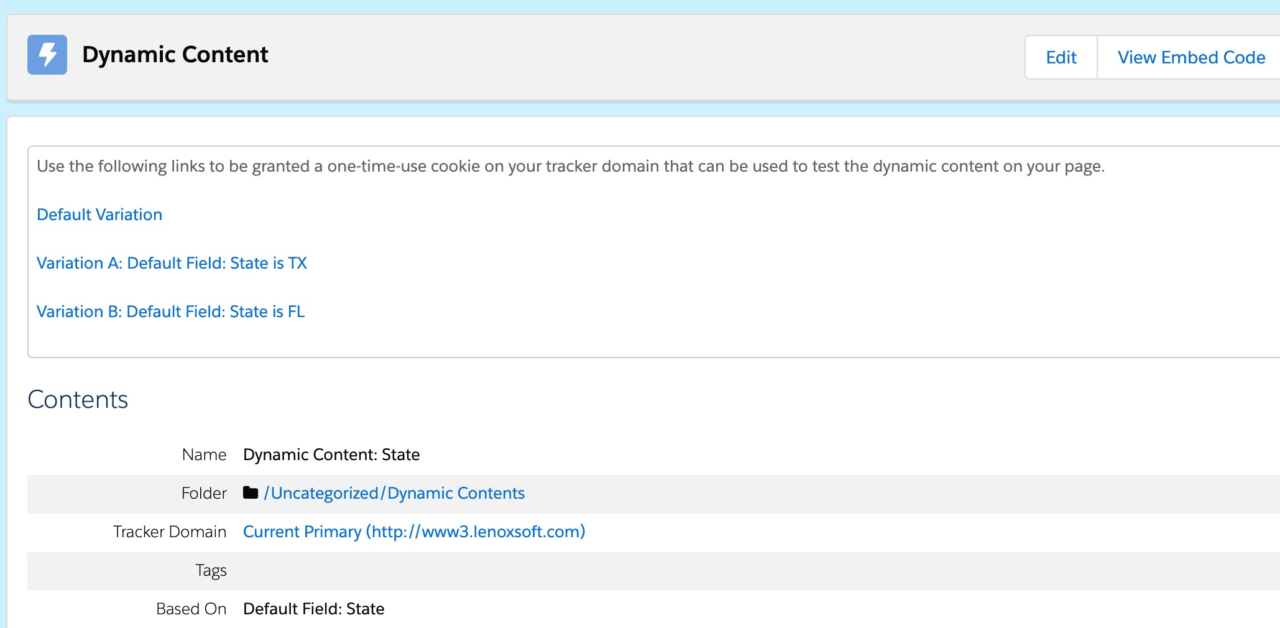Open Current Primary tracker domain link
This screenshot has width=1280, height=628.
414,532
